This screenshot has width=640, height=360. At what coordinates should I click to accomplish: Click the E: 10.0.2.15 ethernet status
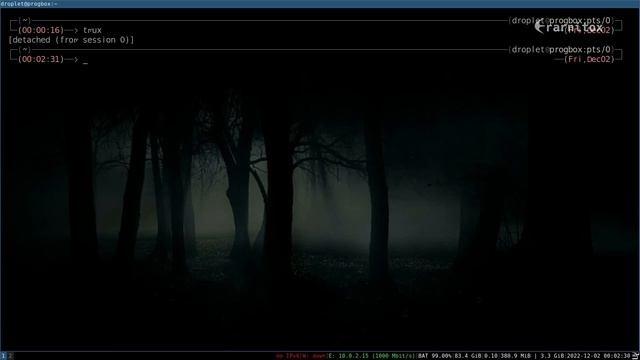(372, 356)
